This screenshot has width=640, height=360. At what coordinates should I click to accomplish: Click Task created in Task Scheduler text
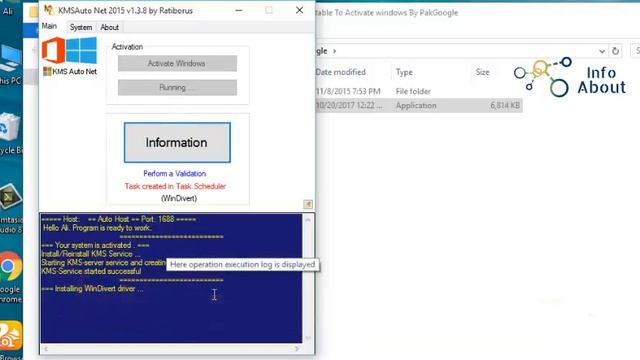click(x=175, y=186)
